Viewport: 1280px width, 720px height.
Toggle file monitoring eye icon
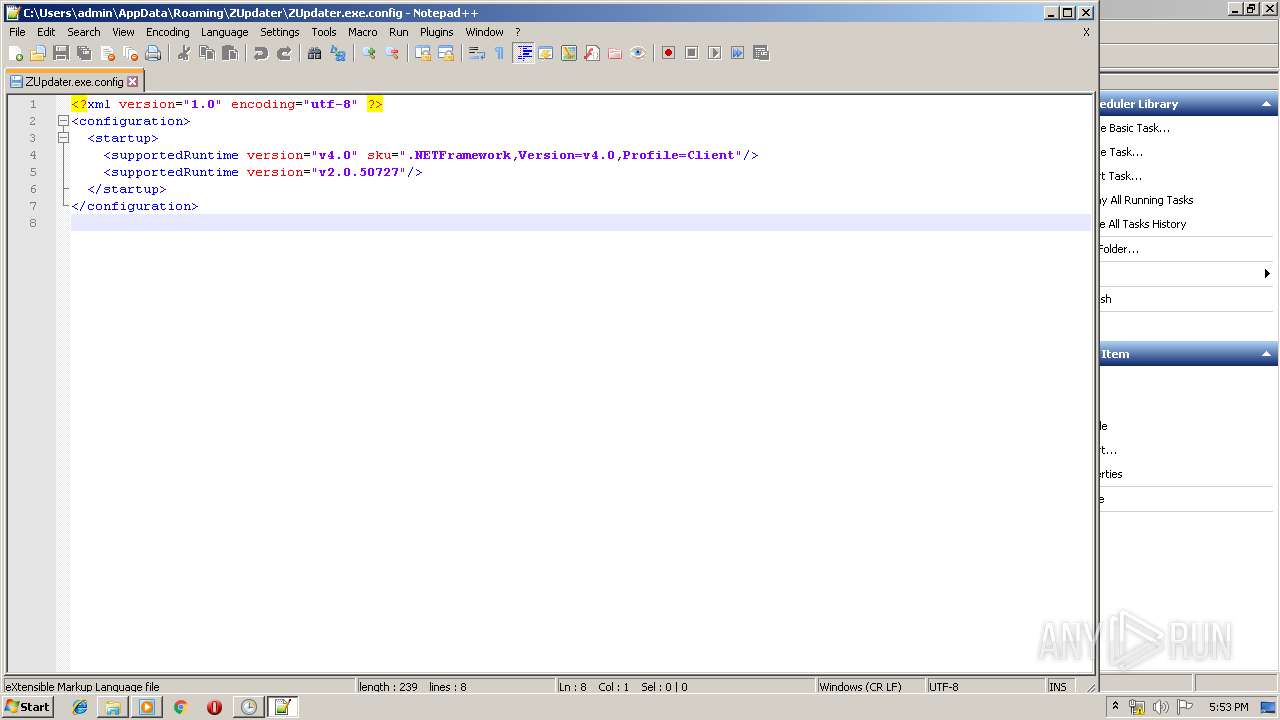point(638,53)
